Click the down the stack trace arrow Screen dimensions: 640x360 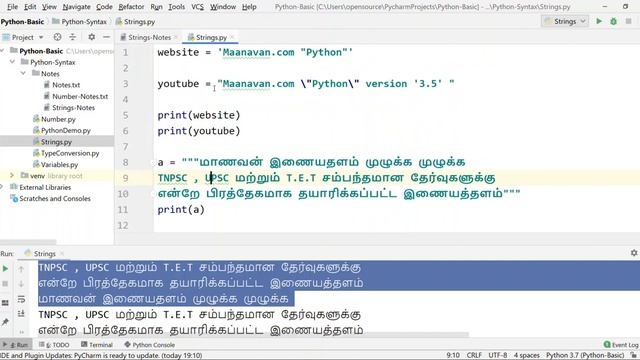(21, 284)
